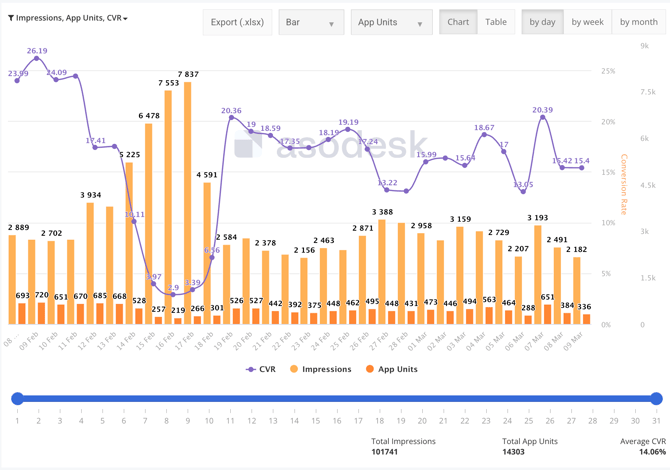Click the left handle of date range slider
The height and width of the screenshot is (470, 670).
point(17,398)
